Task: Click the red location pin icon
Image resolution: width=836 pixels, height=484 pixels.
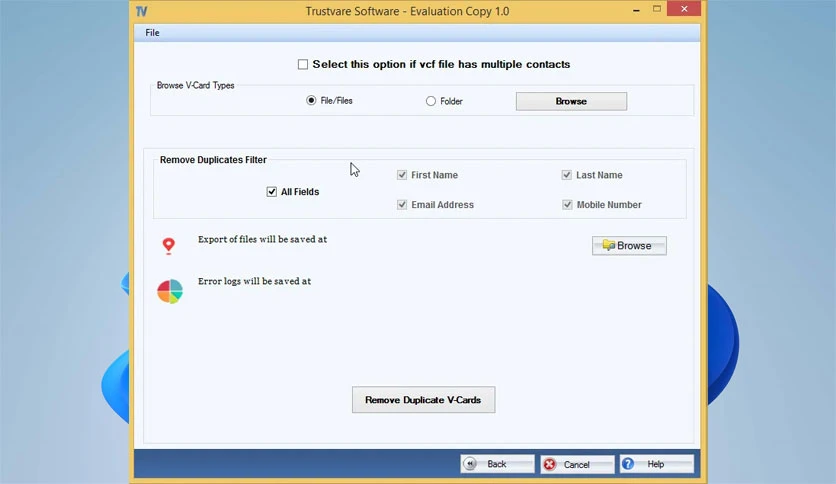Action: coord(168,246)
